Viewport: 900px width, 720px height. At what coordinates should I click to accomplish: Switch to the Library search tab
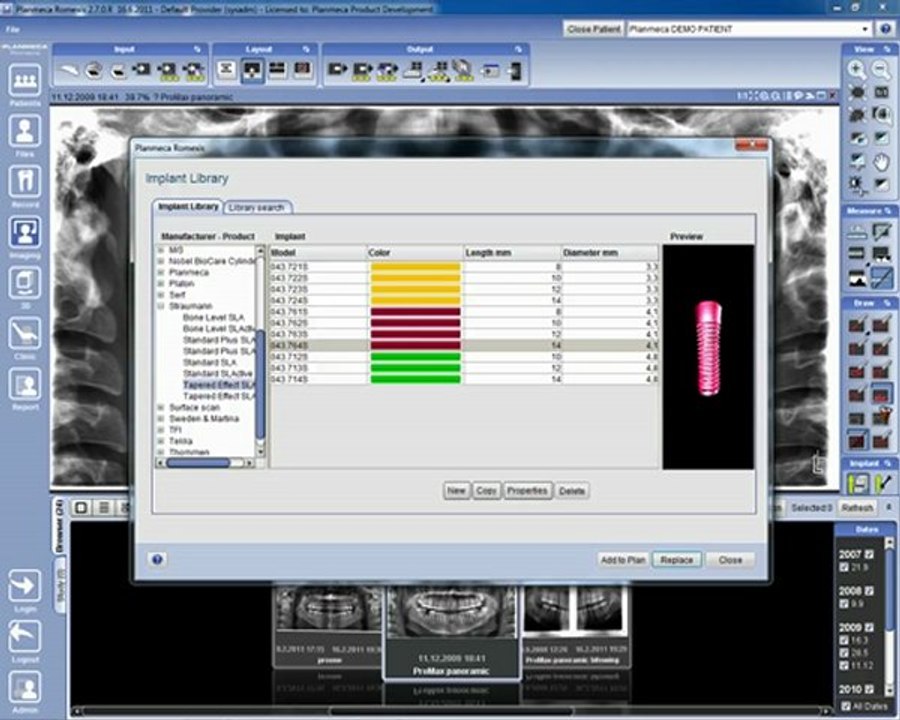click(x=257, y=207)
